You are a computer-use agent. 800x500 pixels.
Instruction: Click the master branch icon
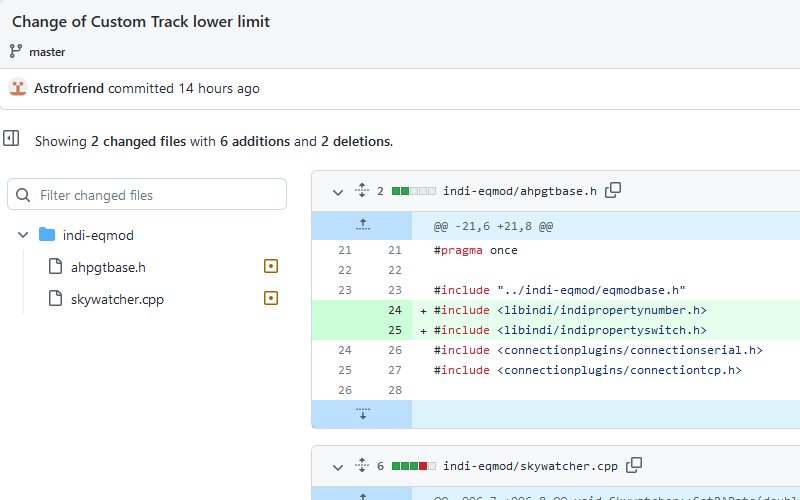coord(16,51)
